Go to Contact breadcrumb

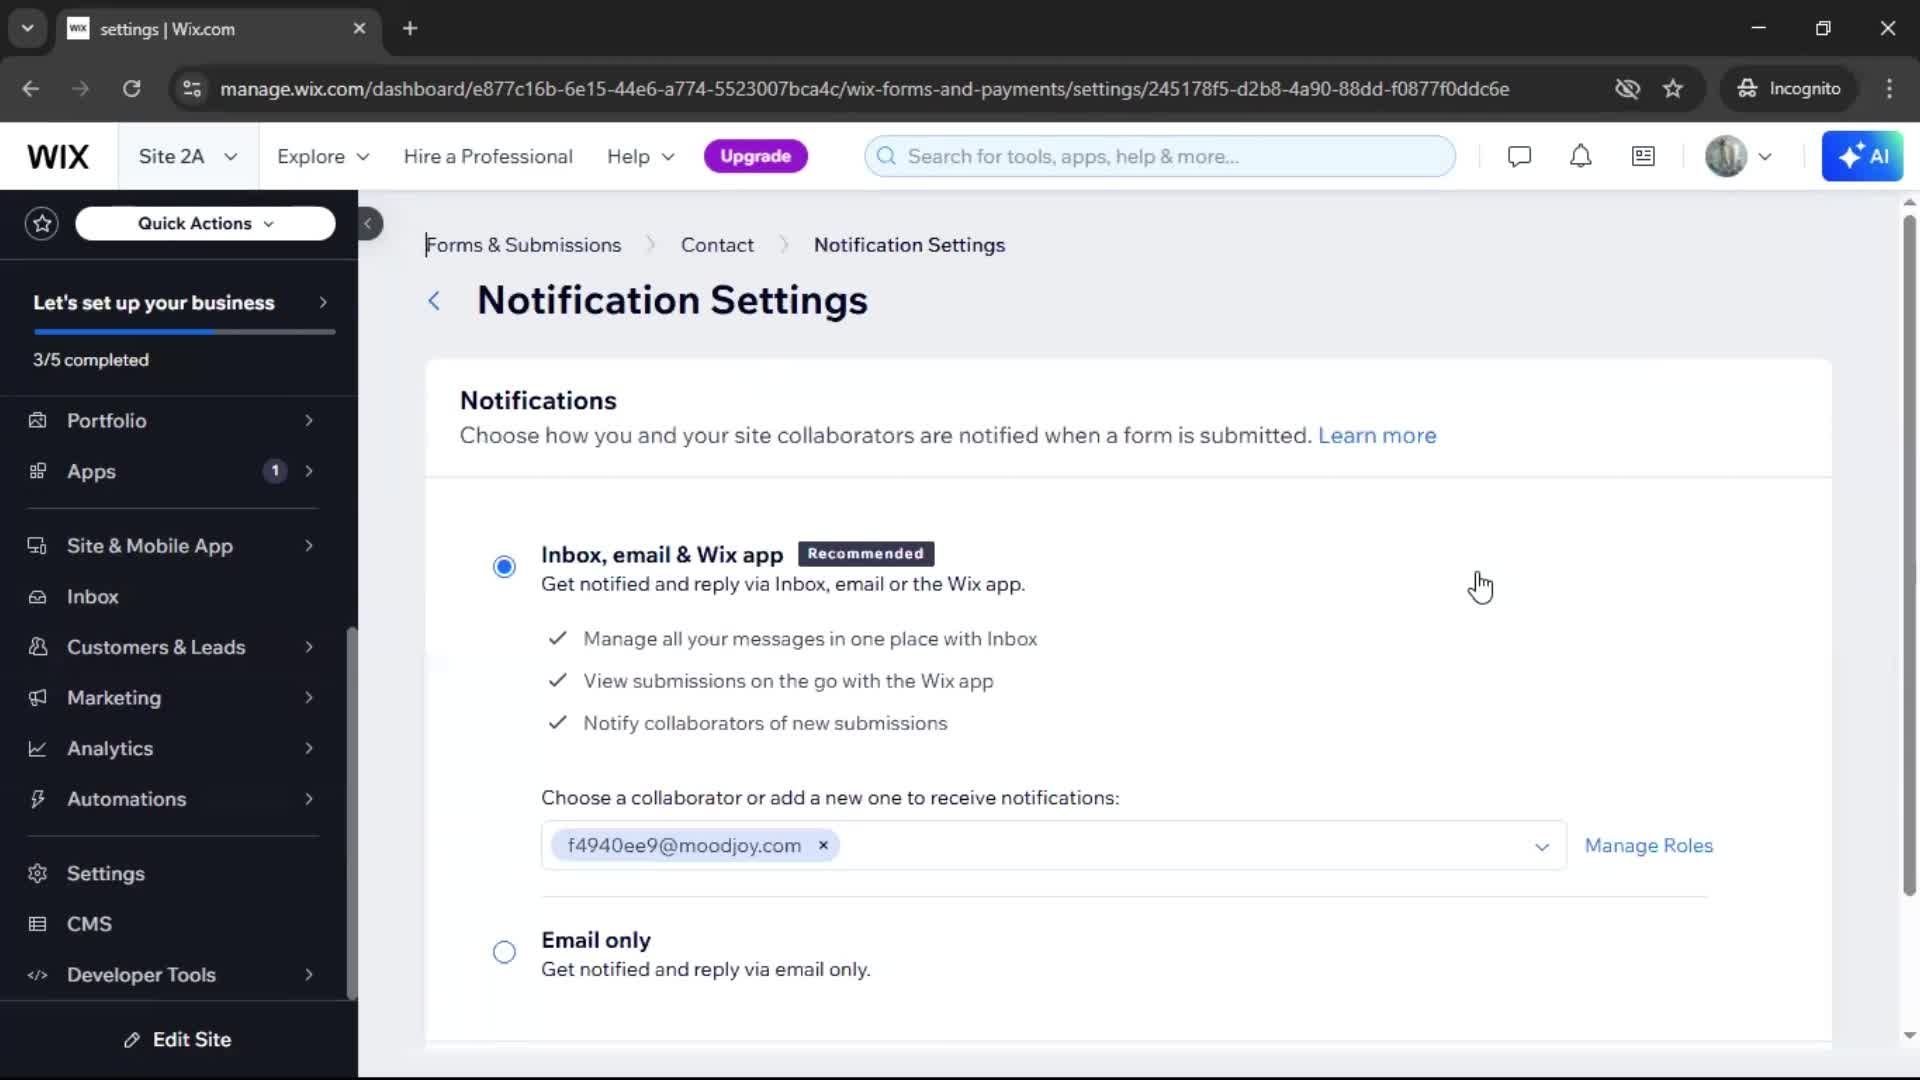(x=717, y=245)
